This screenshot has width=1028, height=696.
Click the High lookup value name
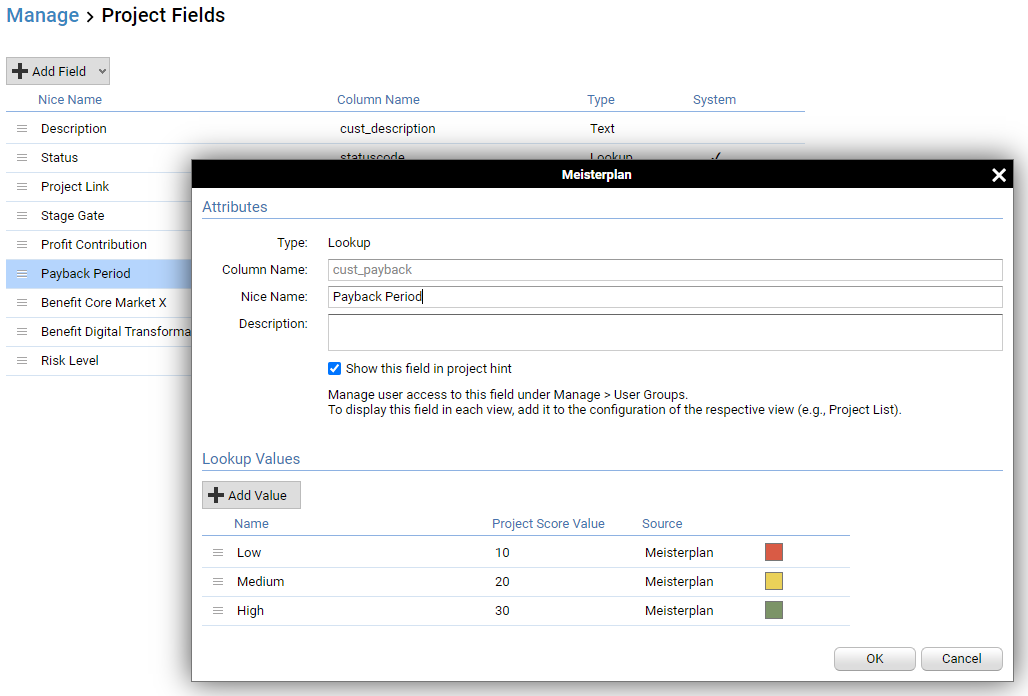250,610
